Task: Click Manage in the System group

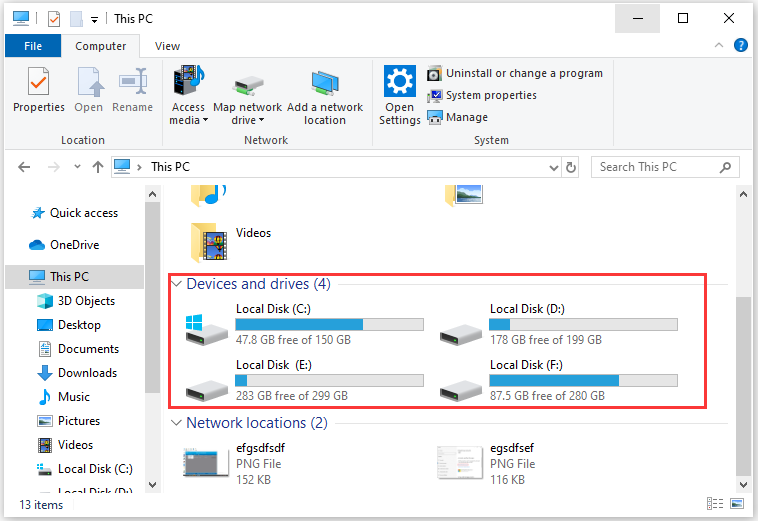Action: (458, 117)
